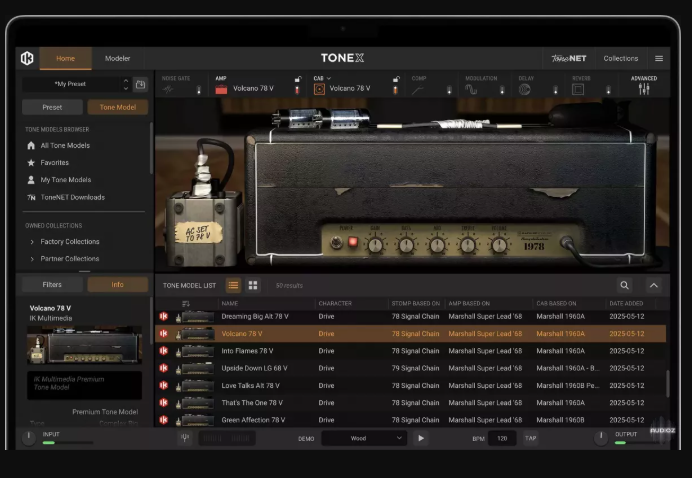Click the My Tone Models person icon
692x478 pixels.
click(31, 180)
